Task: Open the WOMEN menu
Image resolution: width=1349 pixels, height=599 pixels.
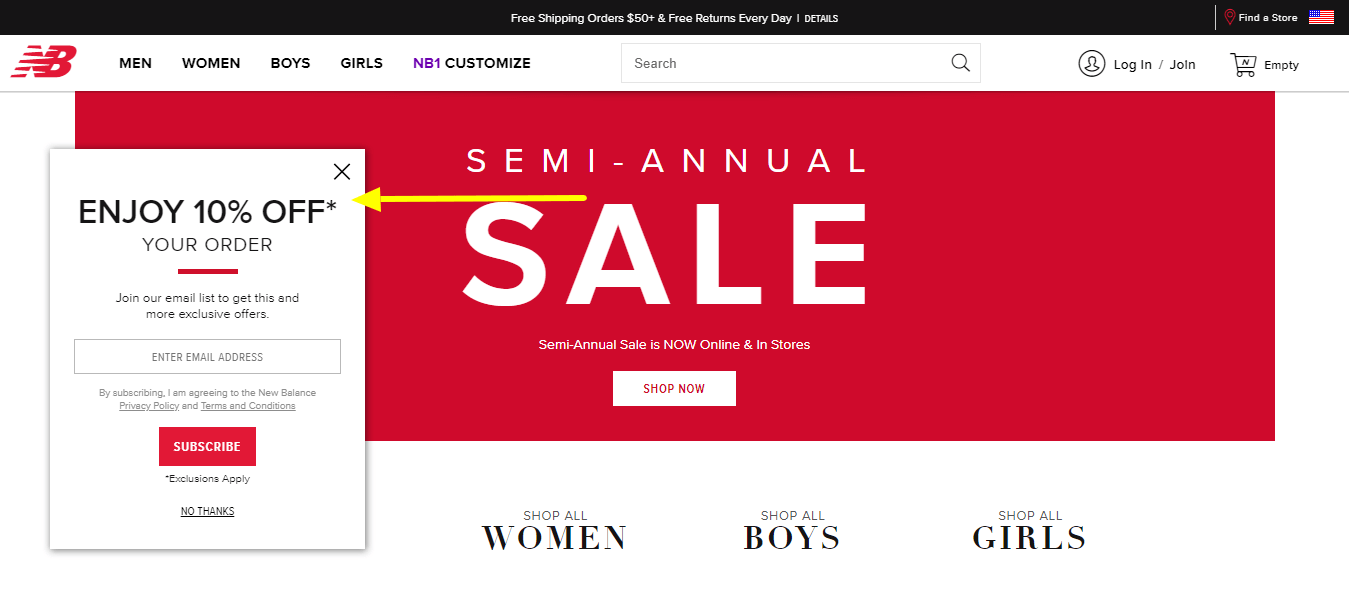Action: tap(211, 63)
